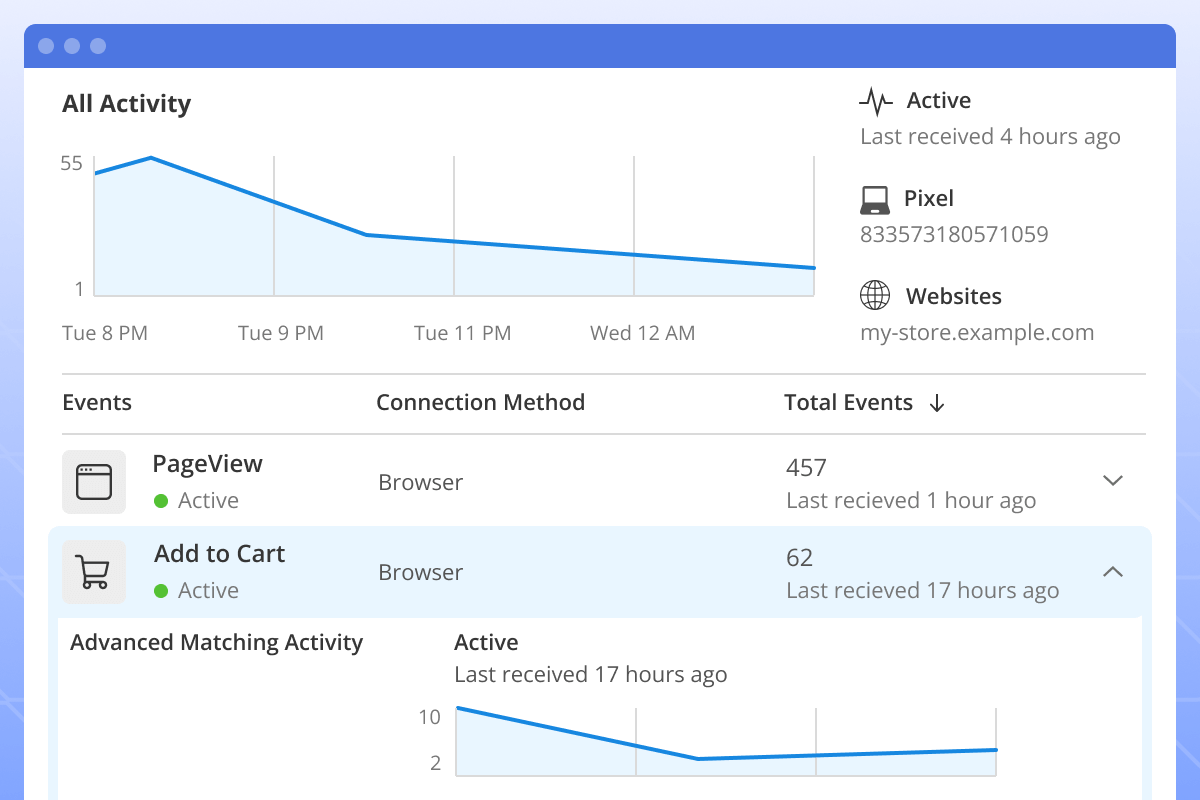Toggle sort order on Total Events column
The width and height of the screenshot is (1200, 800).
(937, 402)
